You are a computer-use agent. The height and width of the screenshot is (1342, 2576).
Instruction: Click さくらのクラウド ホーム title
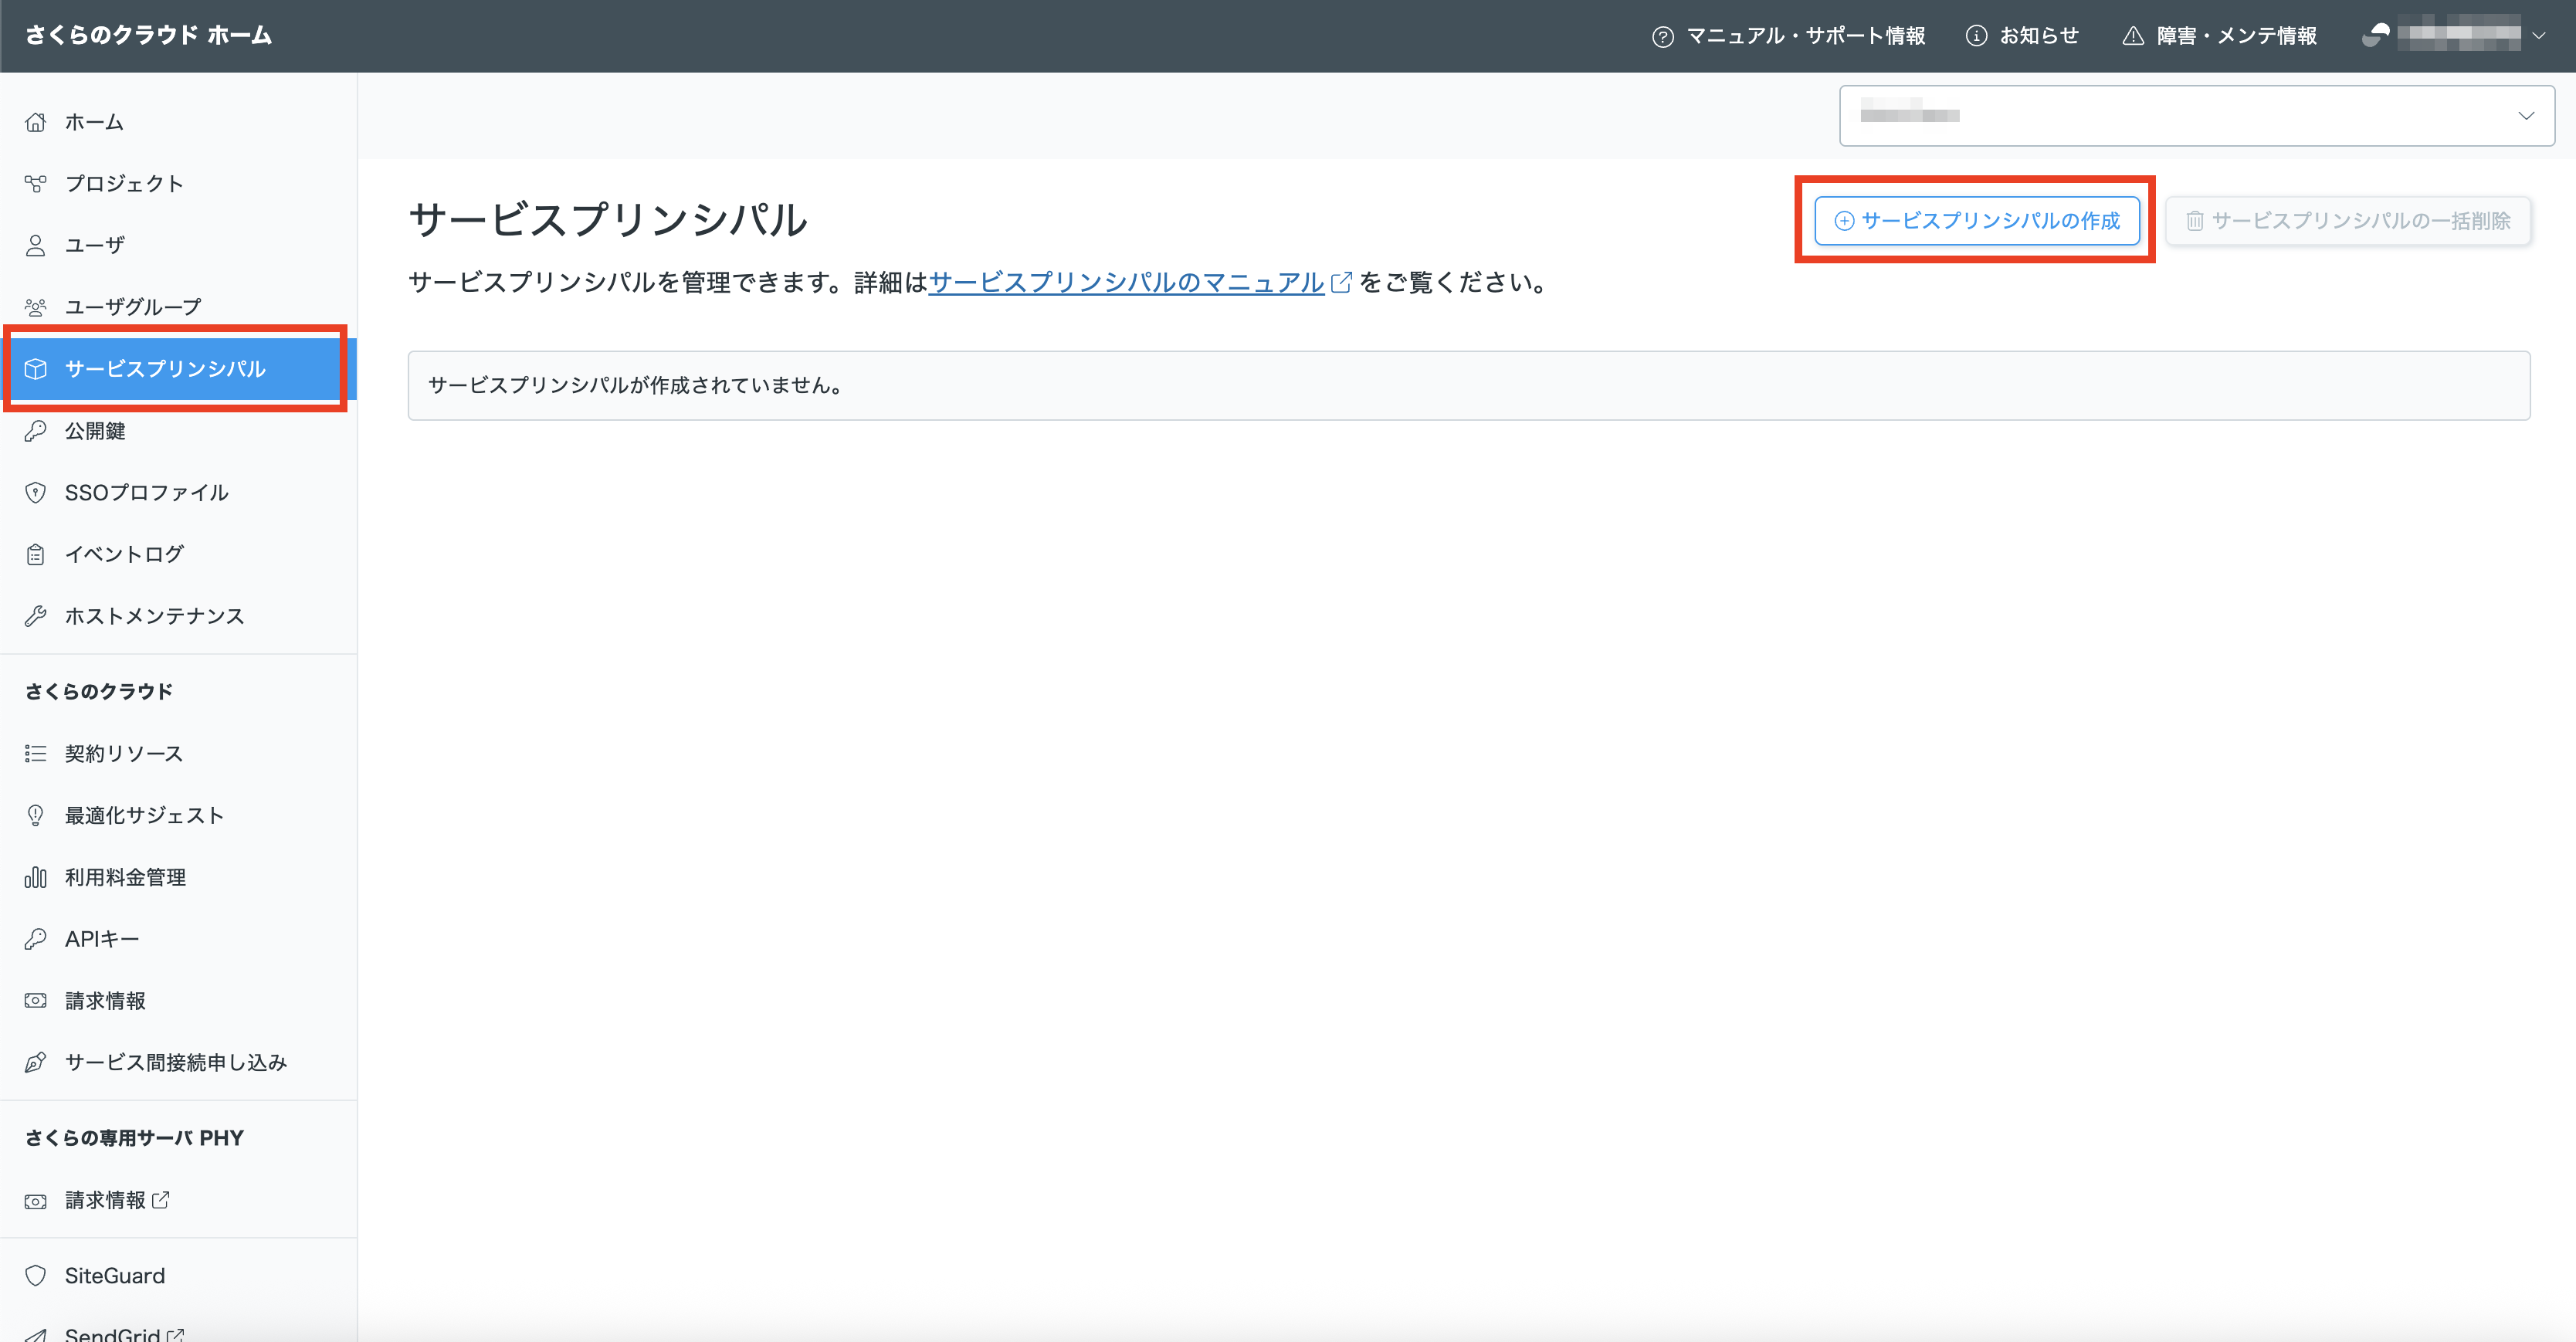(x=149, y=35)
